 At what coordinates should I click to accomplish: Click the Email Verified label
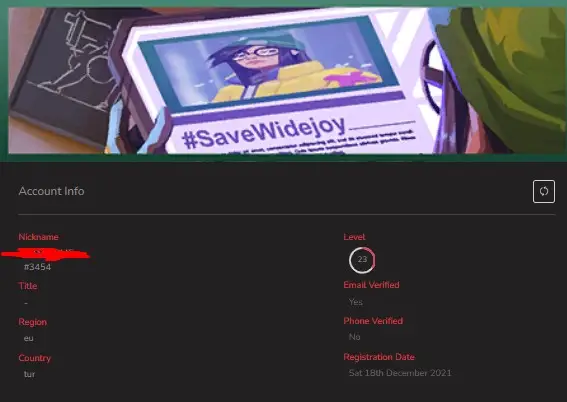pyautogui.click(x=371, y=285)
